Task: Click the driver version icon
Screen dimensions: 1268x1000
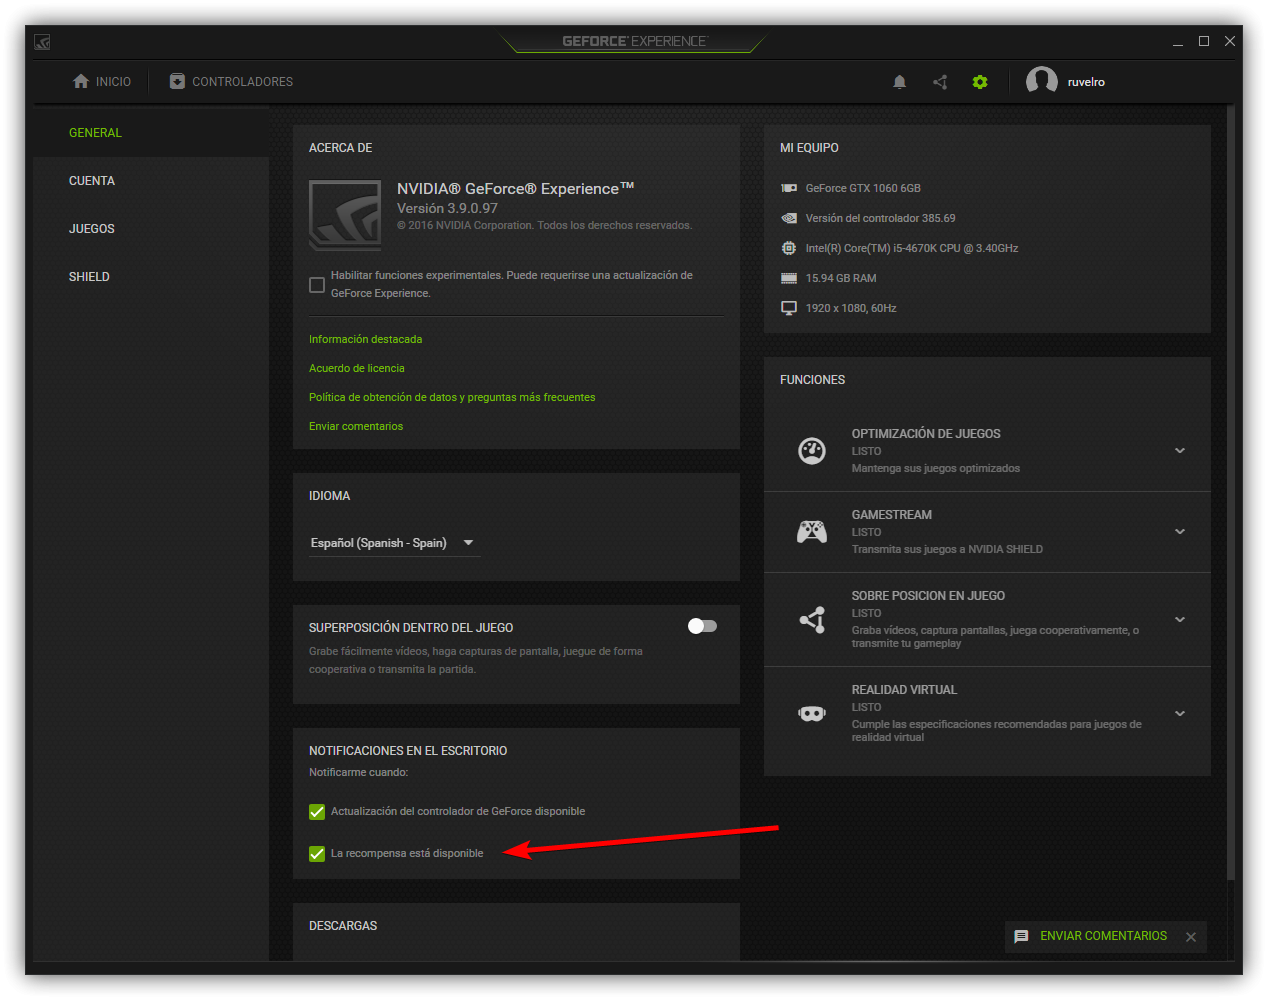Action: click(789, 218)
